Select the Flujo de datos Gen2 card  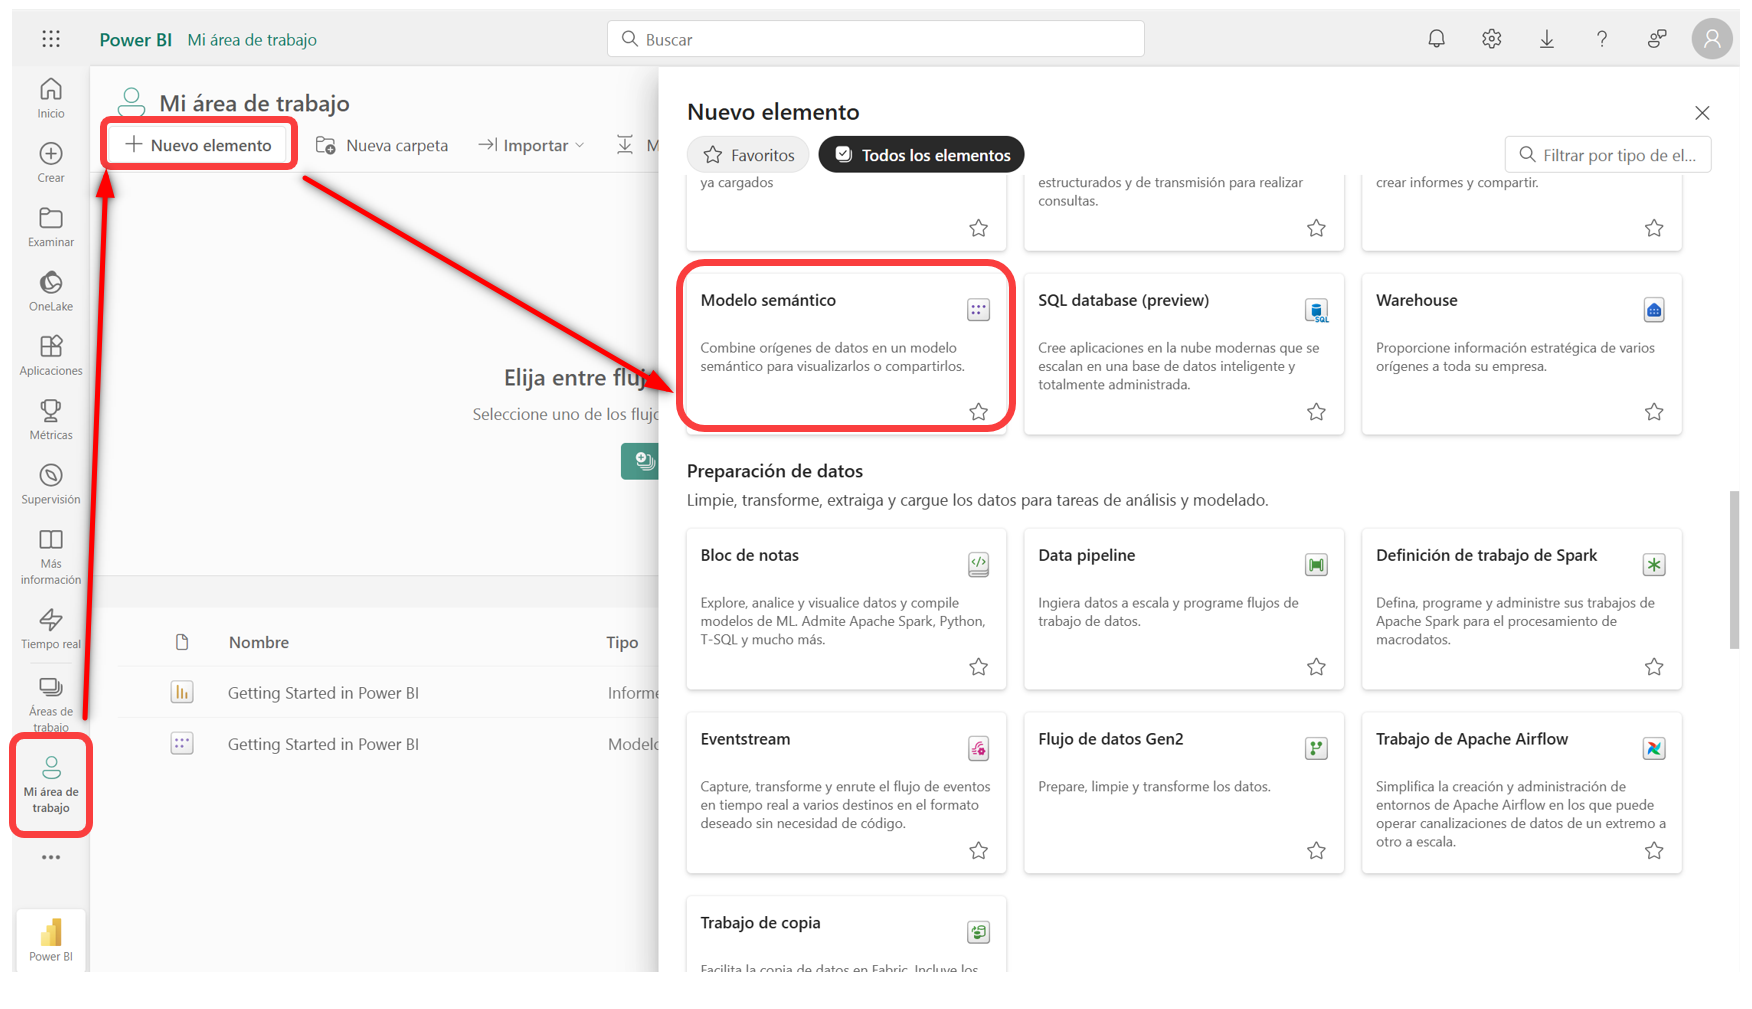[1184, 793]
